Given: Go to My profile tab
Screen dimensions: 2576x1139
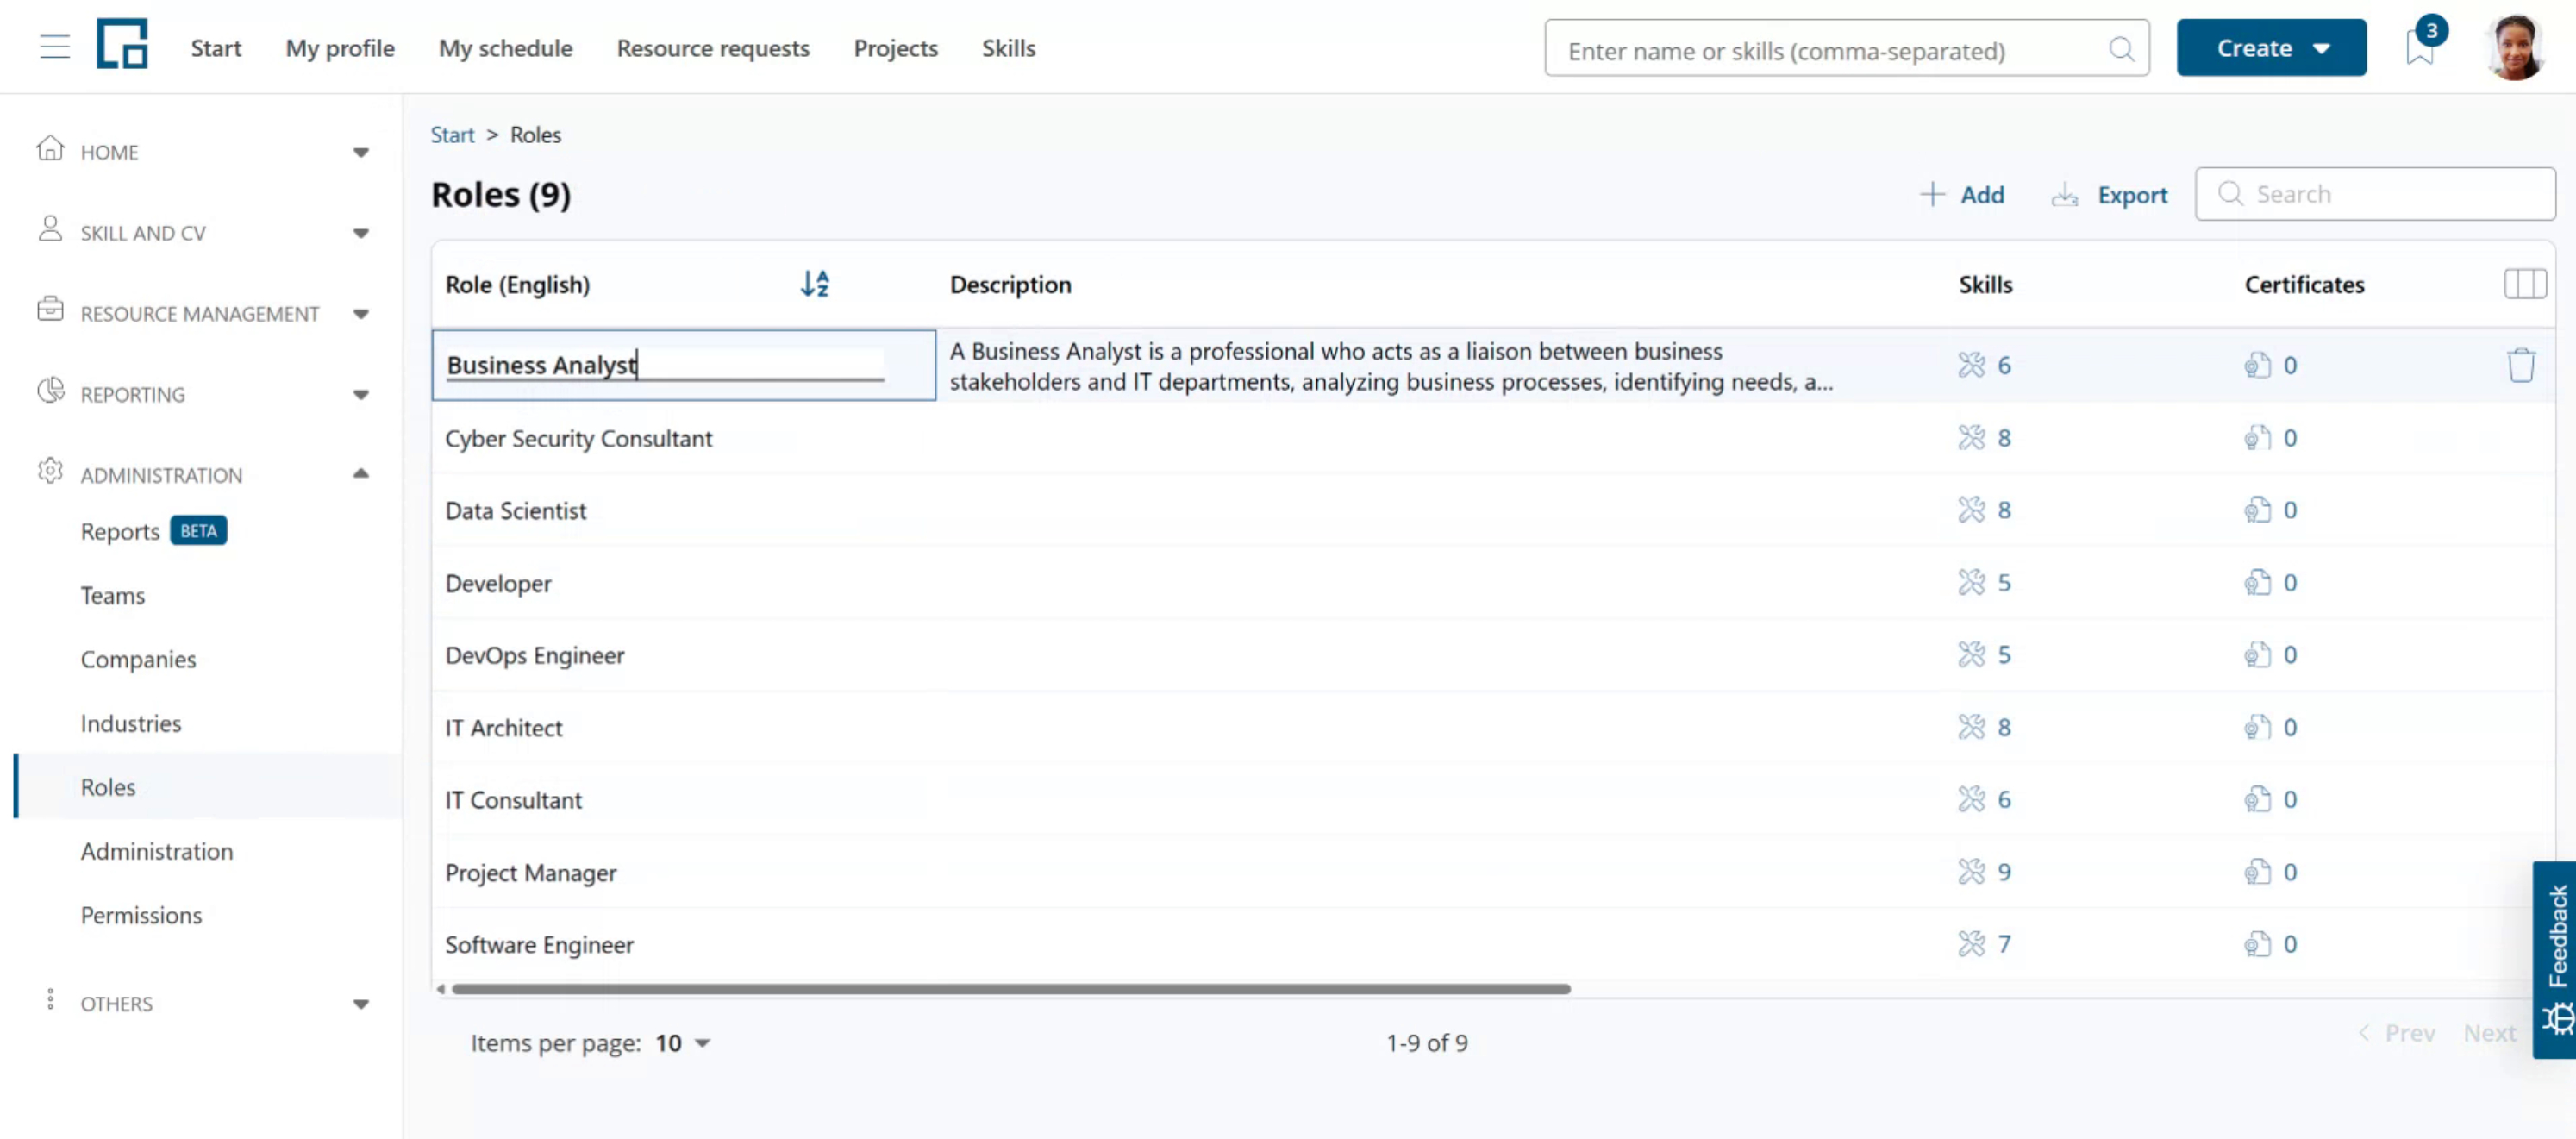Looking at the screenshot, I should point(340,48).
